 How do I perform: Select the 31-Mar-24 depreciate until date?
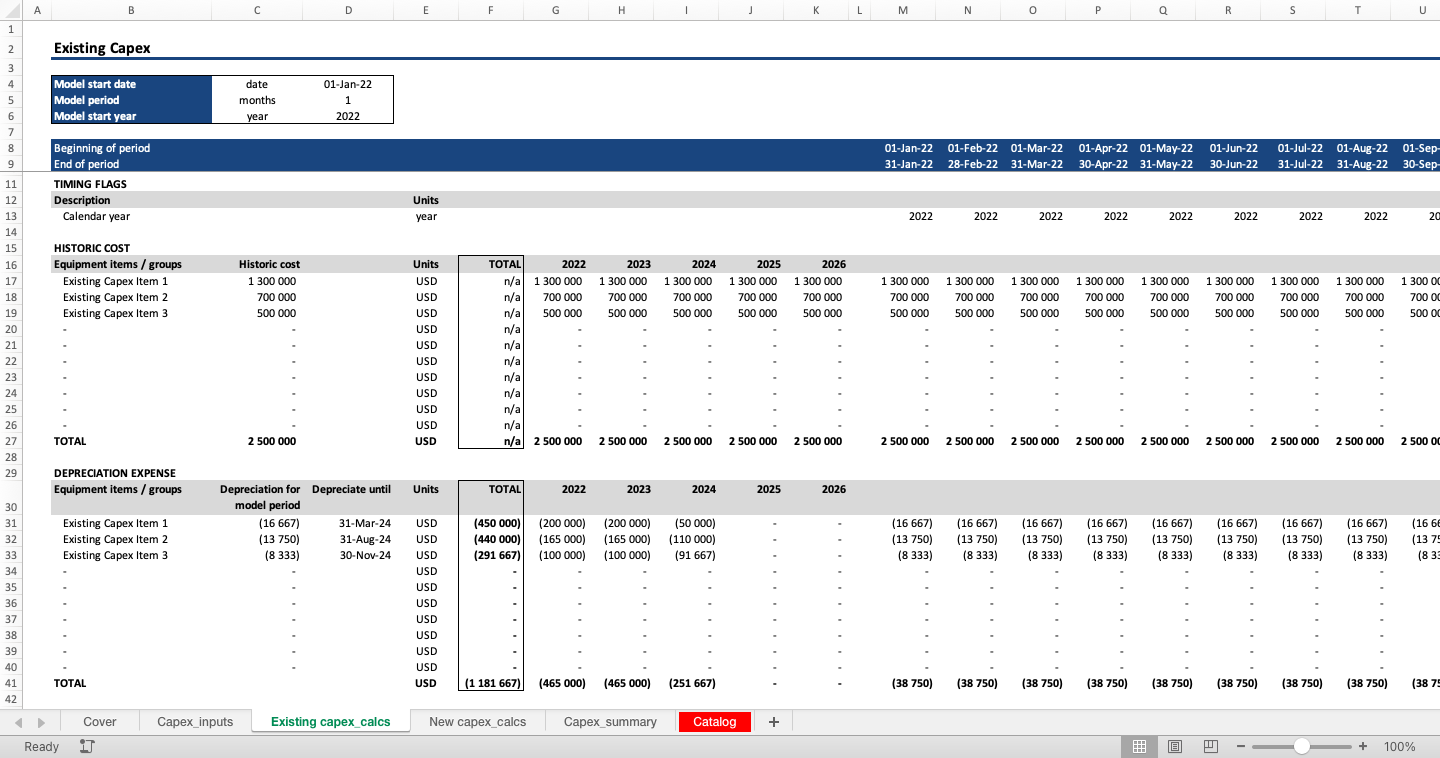pos(348,523)
